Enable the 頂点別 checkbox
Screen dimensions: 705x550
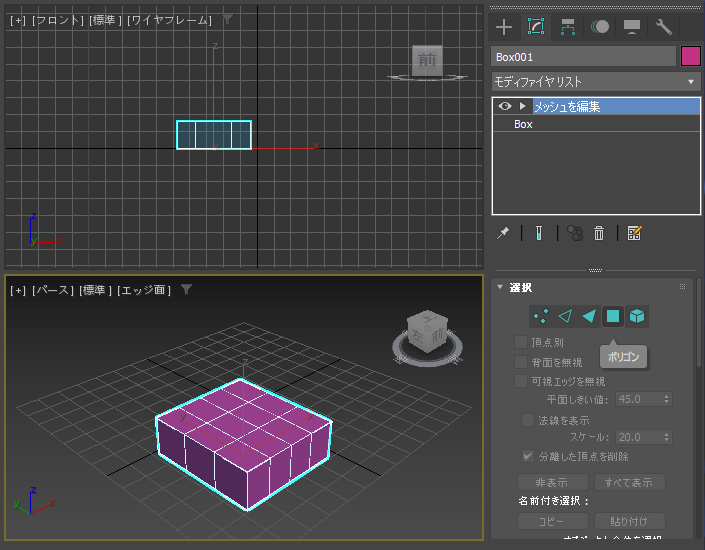pyautogui.click(x=521, y=342)
